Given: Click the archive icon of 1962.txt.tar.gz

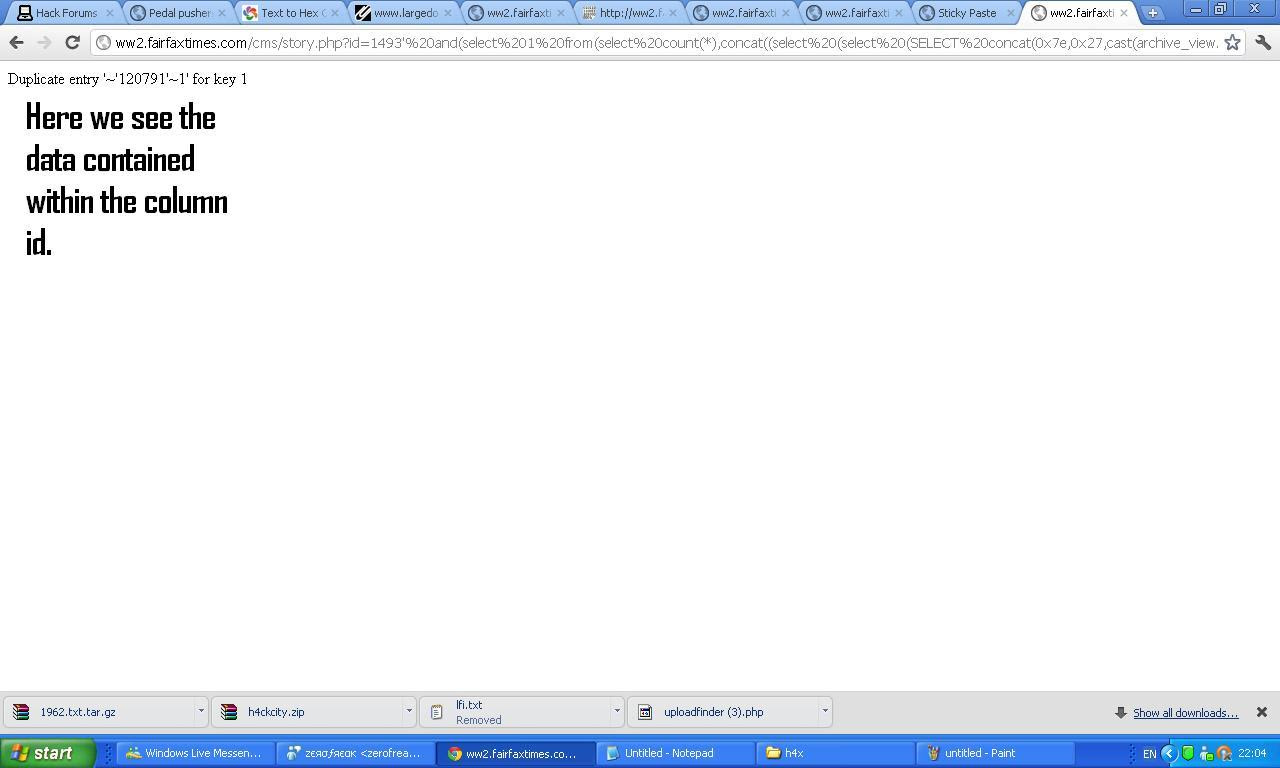Looking at the screenshot, I should click(x=21, y=712).
